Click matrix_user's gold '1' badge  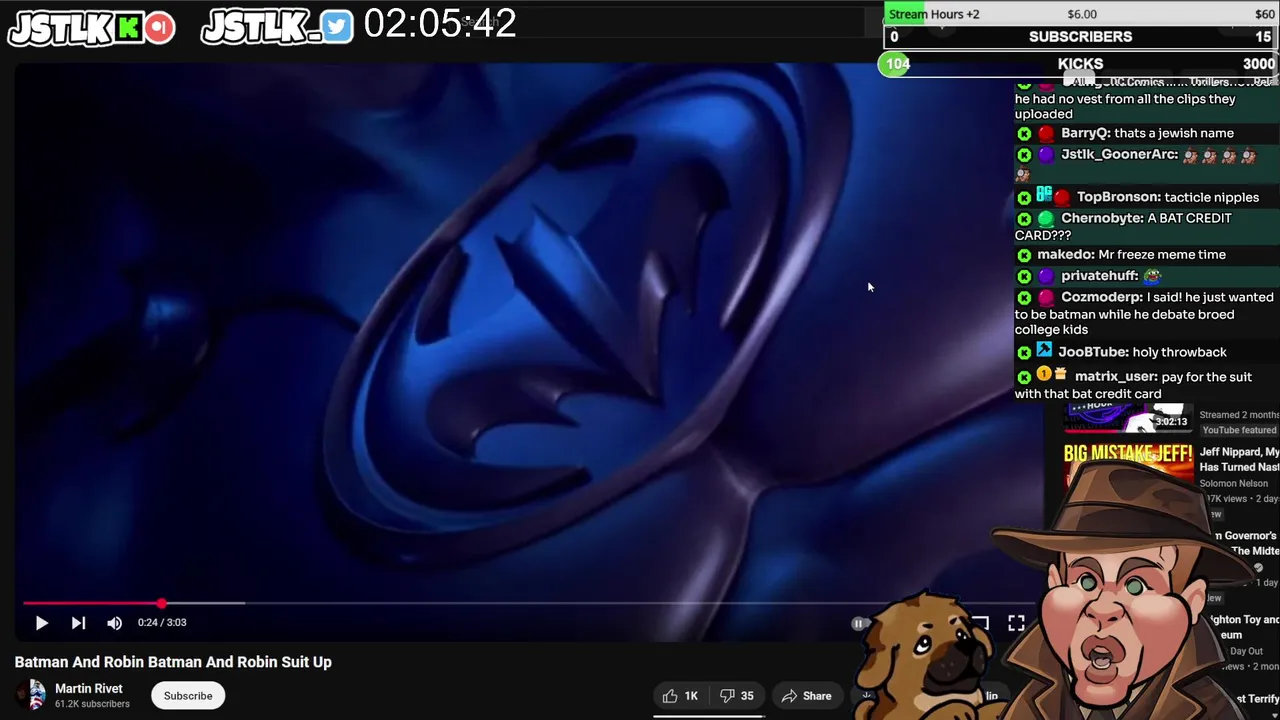(1044, 374)
